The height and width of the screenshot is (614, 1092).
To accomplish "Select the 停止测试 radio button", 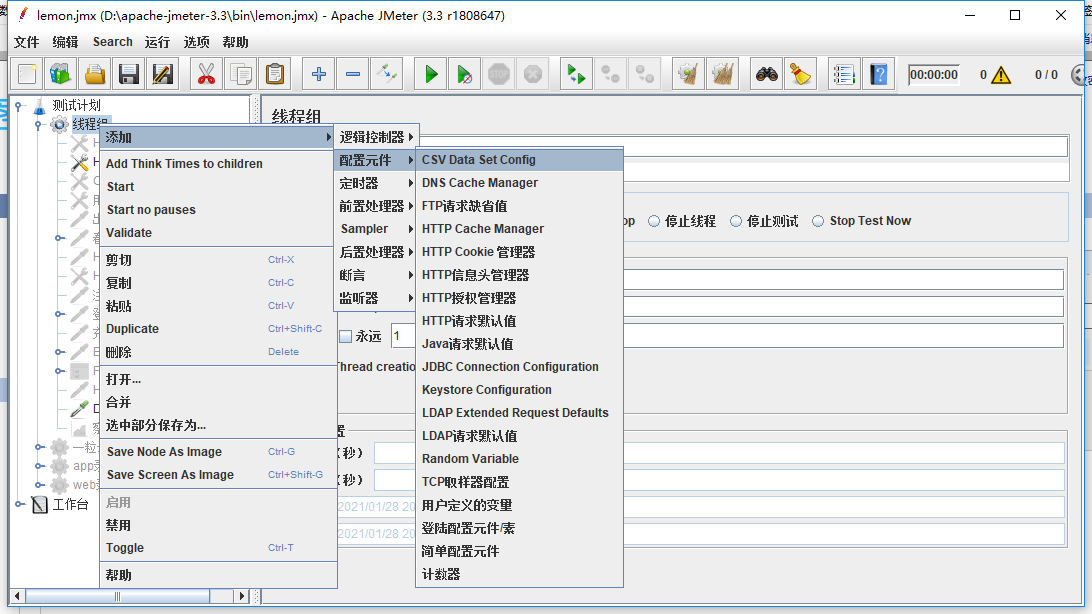I will point(735,221).
